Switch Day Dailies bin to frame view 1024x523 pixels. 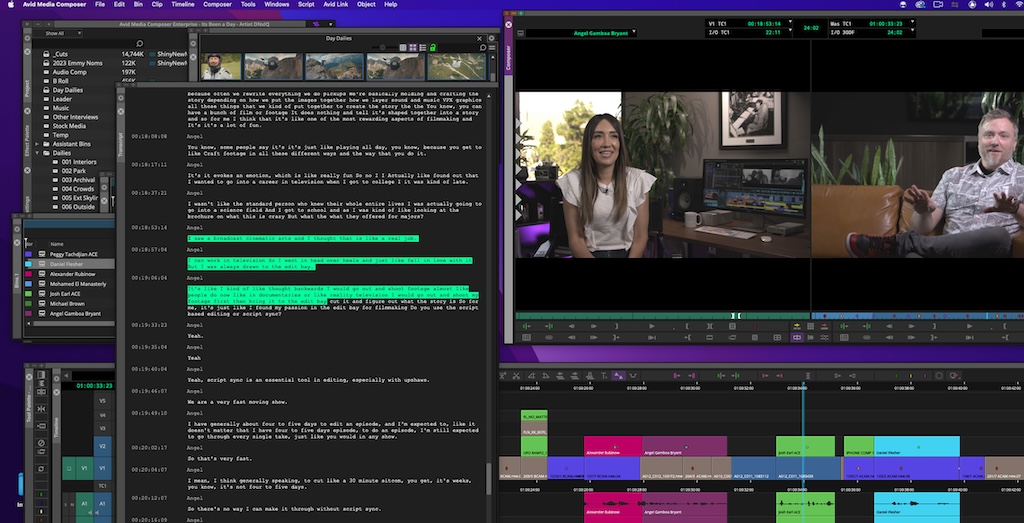413,48
